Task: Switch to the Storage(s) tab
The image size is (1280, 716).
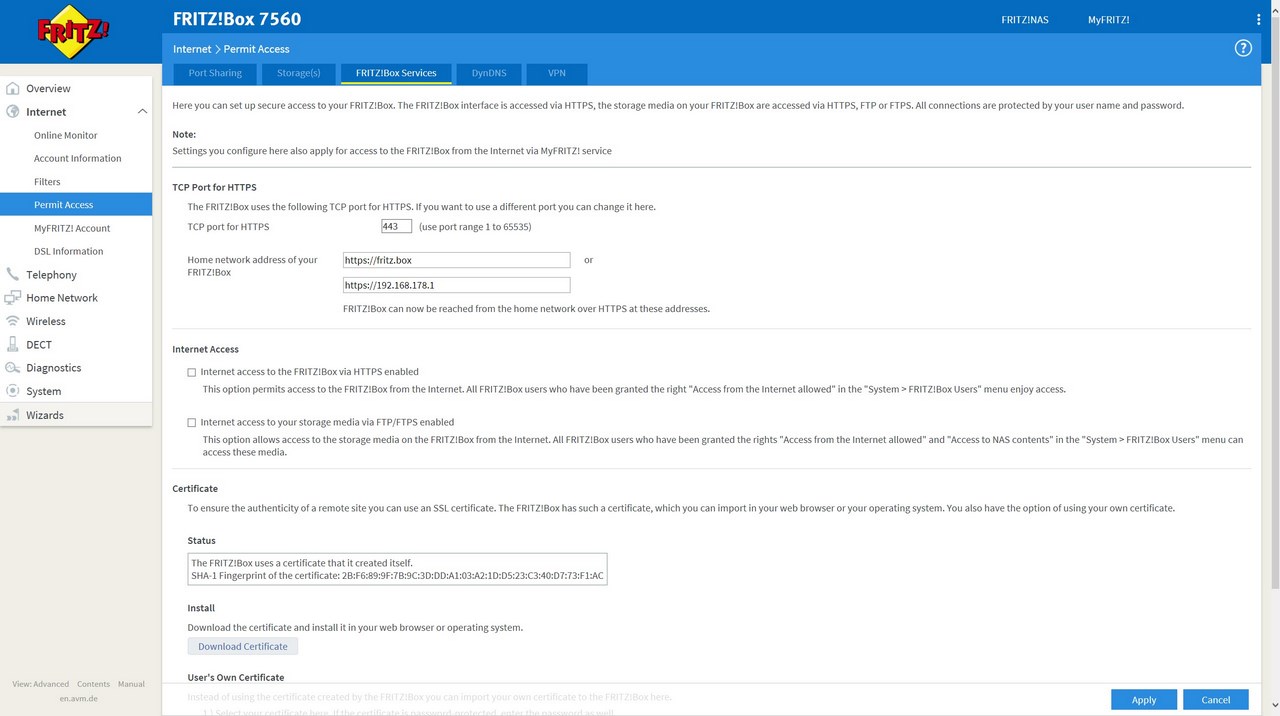Action: (298, 73)
